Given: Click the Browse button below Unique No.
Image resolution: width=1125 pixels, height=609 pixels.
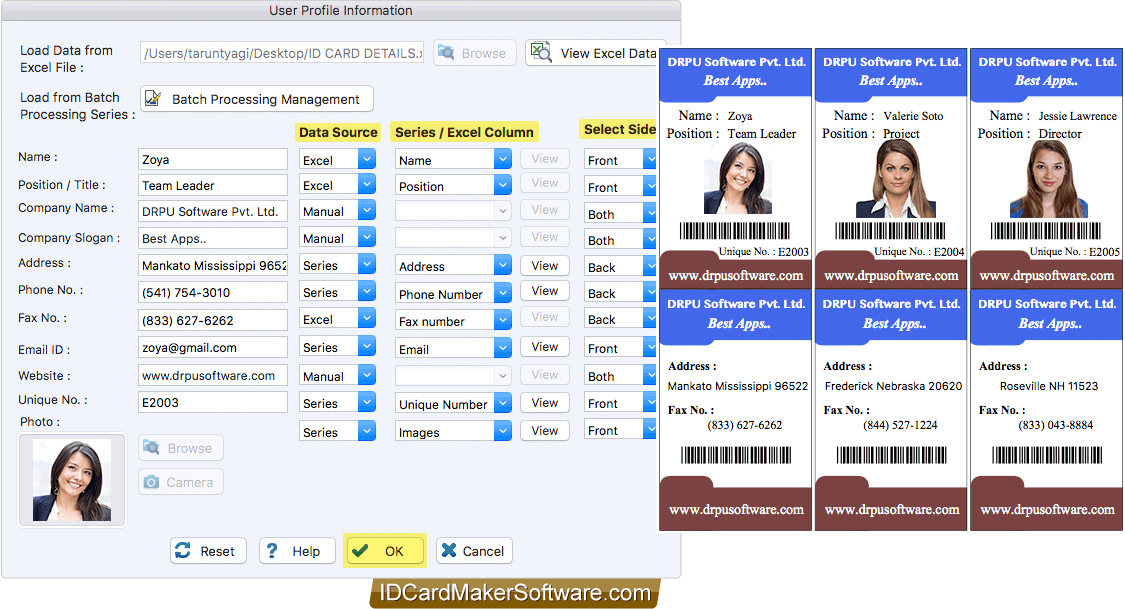Looking at the screenshot, I should [x=181, y=448].
